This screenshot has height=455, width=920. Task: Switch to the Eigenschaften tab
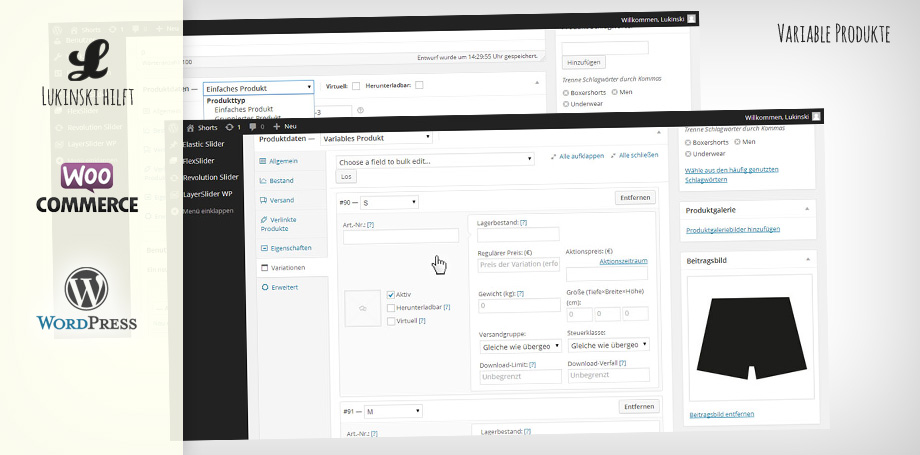point(292,248)
